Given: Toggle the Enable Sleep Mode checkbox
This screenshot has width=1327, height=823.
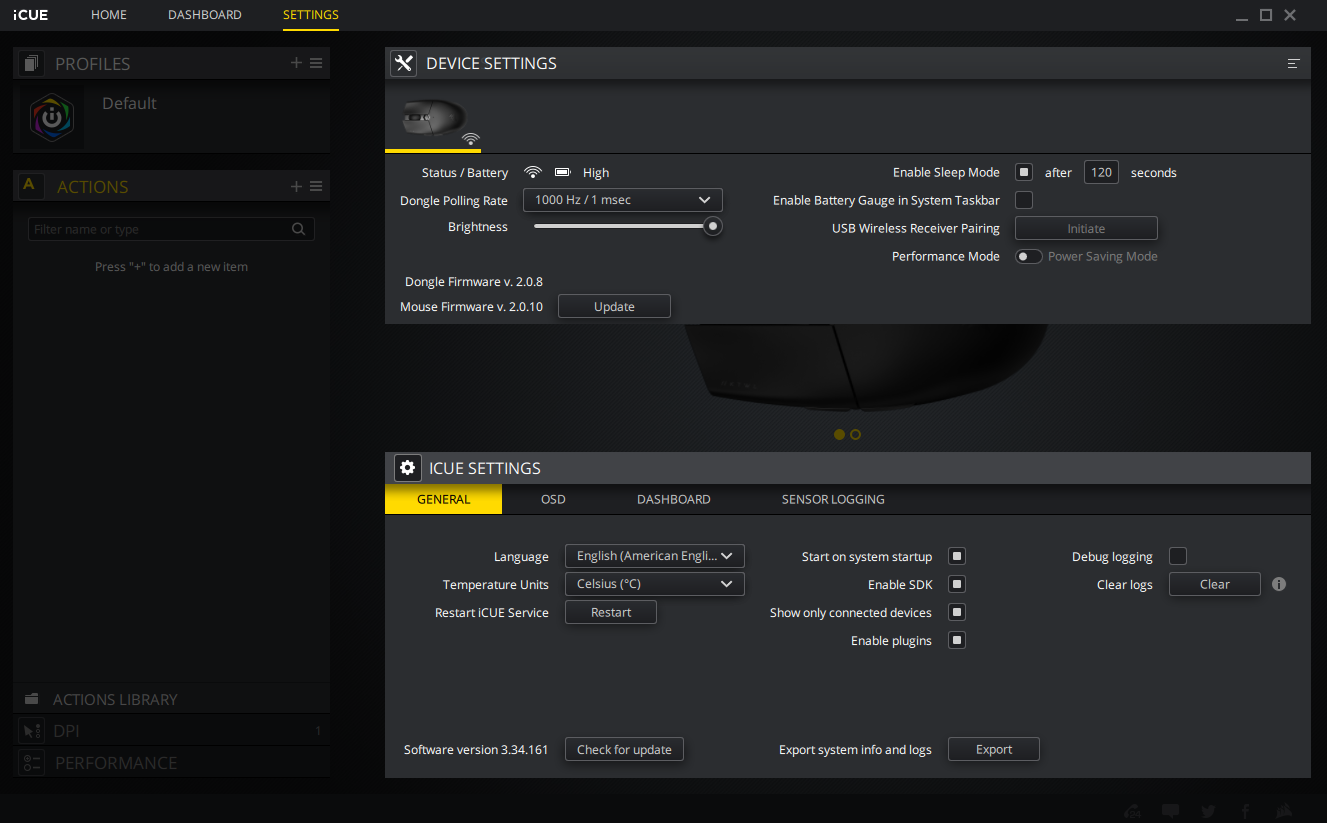Looking at the screenshot, I should coord(1024,172).
